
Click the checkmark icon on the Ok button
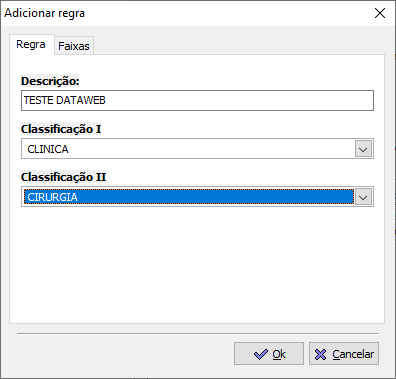[x=260, y=354]
